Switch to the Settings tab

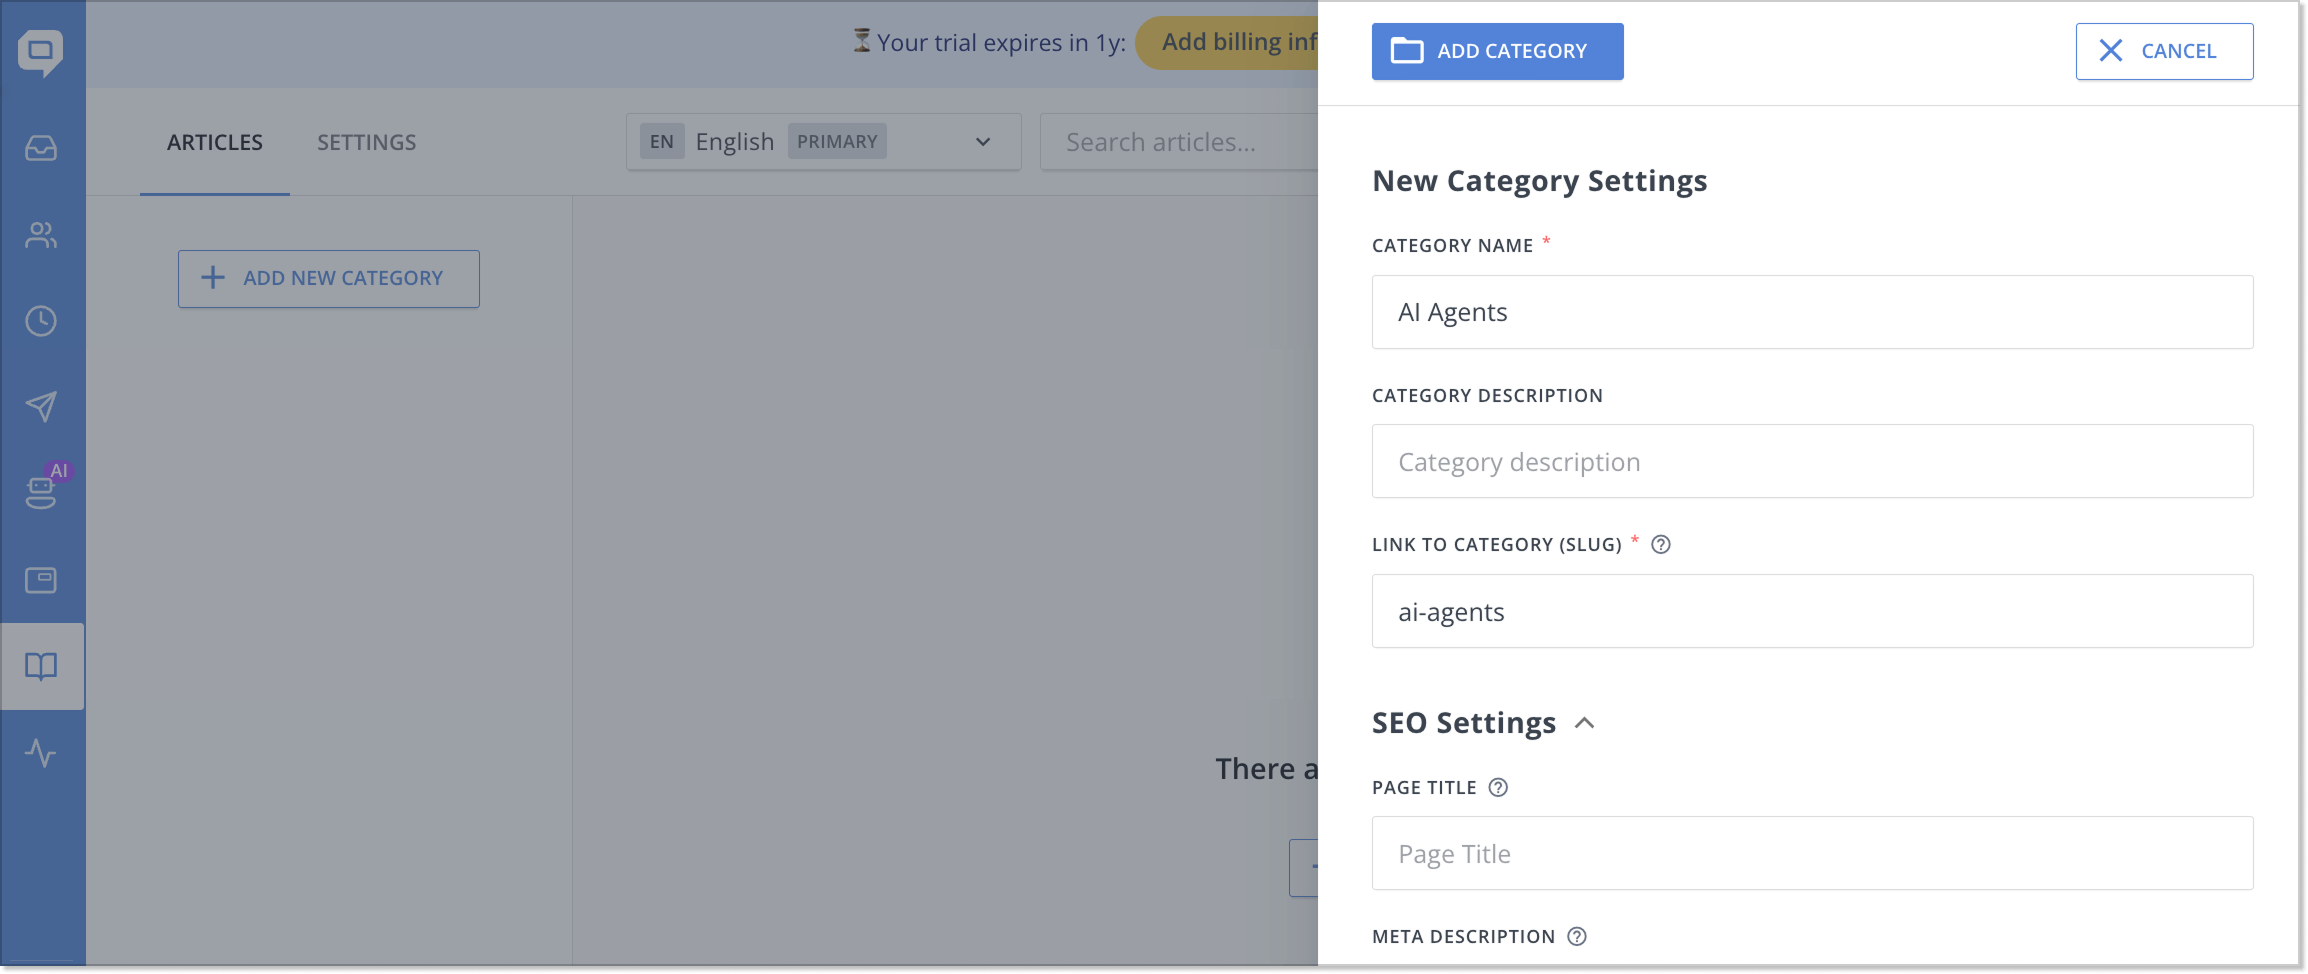pyautogui.click(x=366, y=142)
